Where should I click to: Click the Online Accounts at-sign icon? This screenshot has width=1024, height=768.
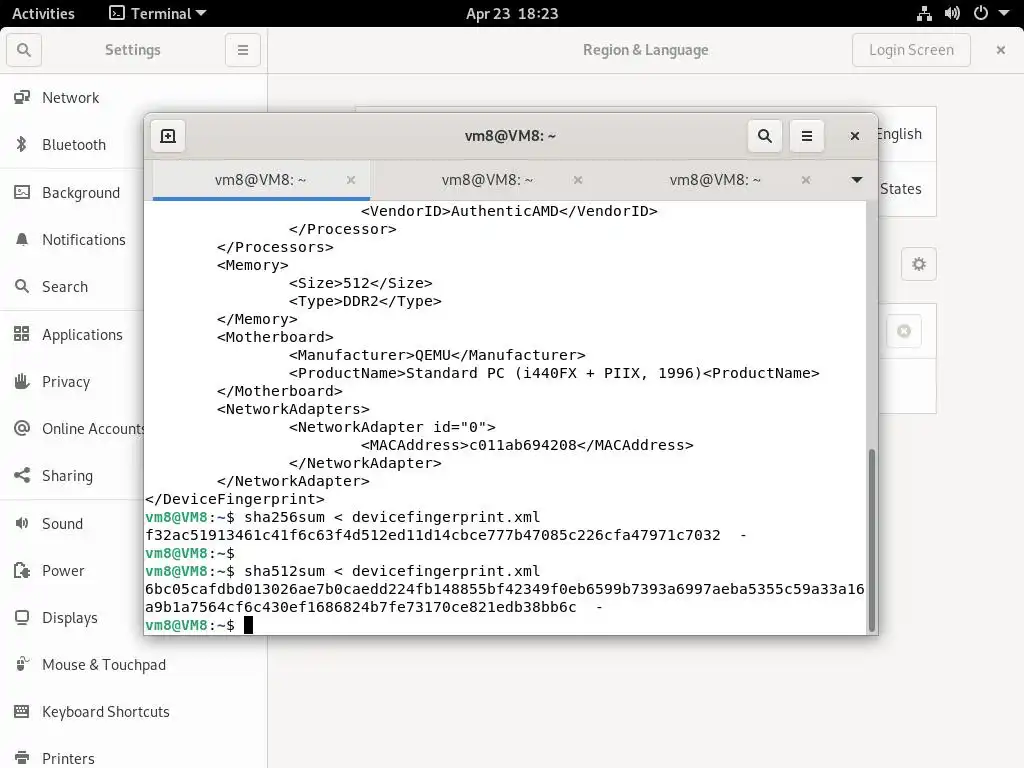[22, 428]
